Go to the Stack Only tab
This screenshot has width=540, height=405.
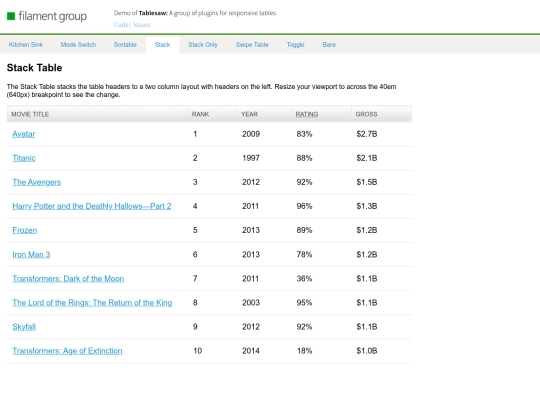[203, 44]
